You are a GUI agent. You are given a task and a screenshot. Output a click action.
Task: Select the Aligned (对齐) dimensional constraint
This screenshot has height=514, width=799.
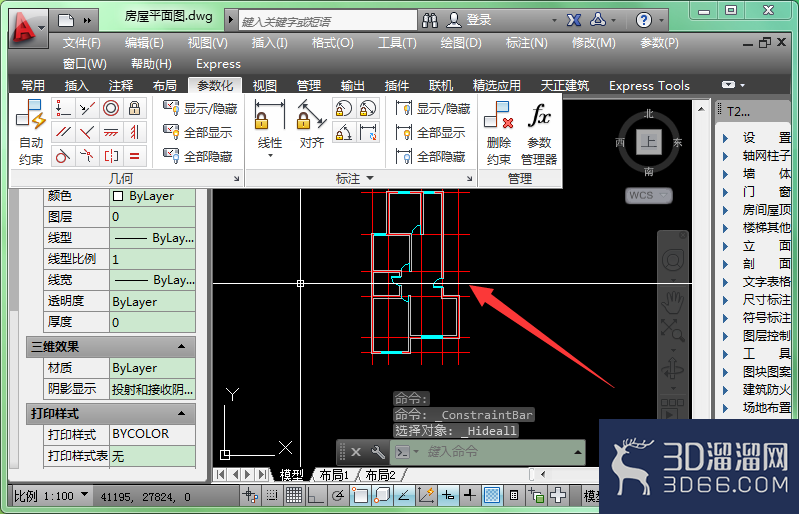(x=311, y=124)
